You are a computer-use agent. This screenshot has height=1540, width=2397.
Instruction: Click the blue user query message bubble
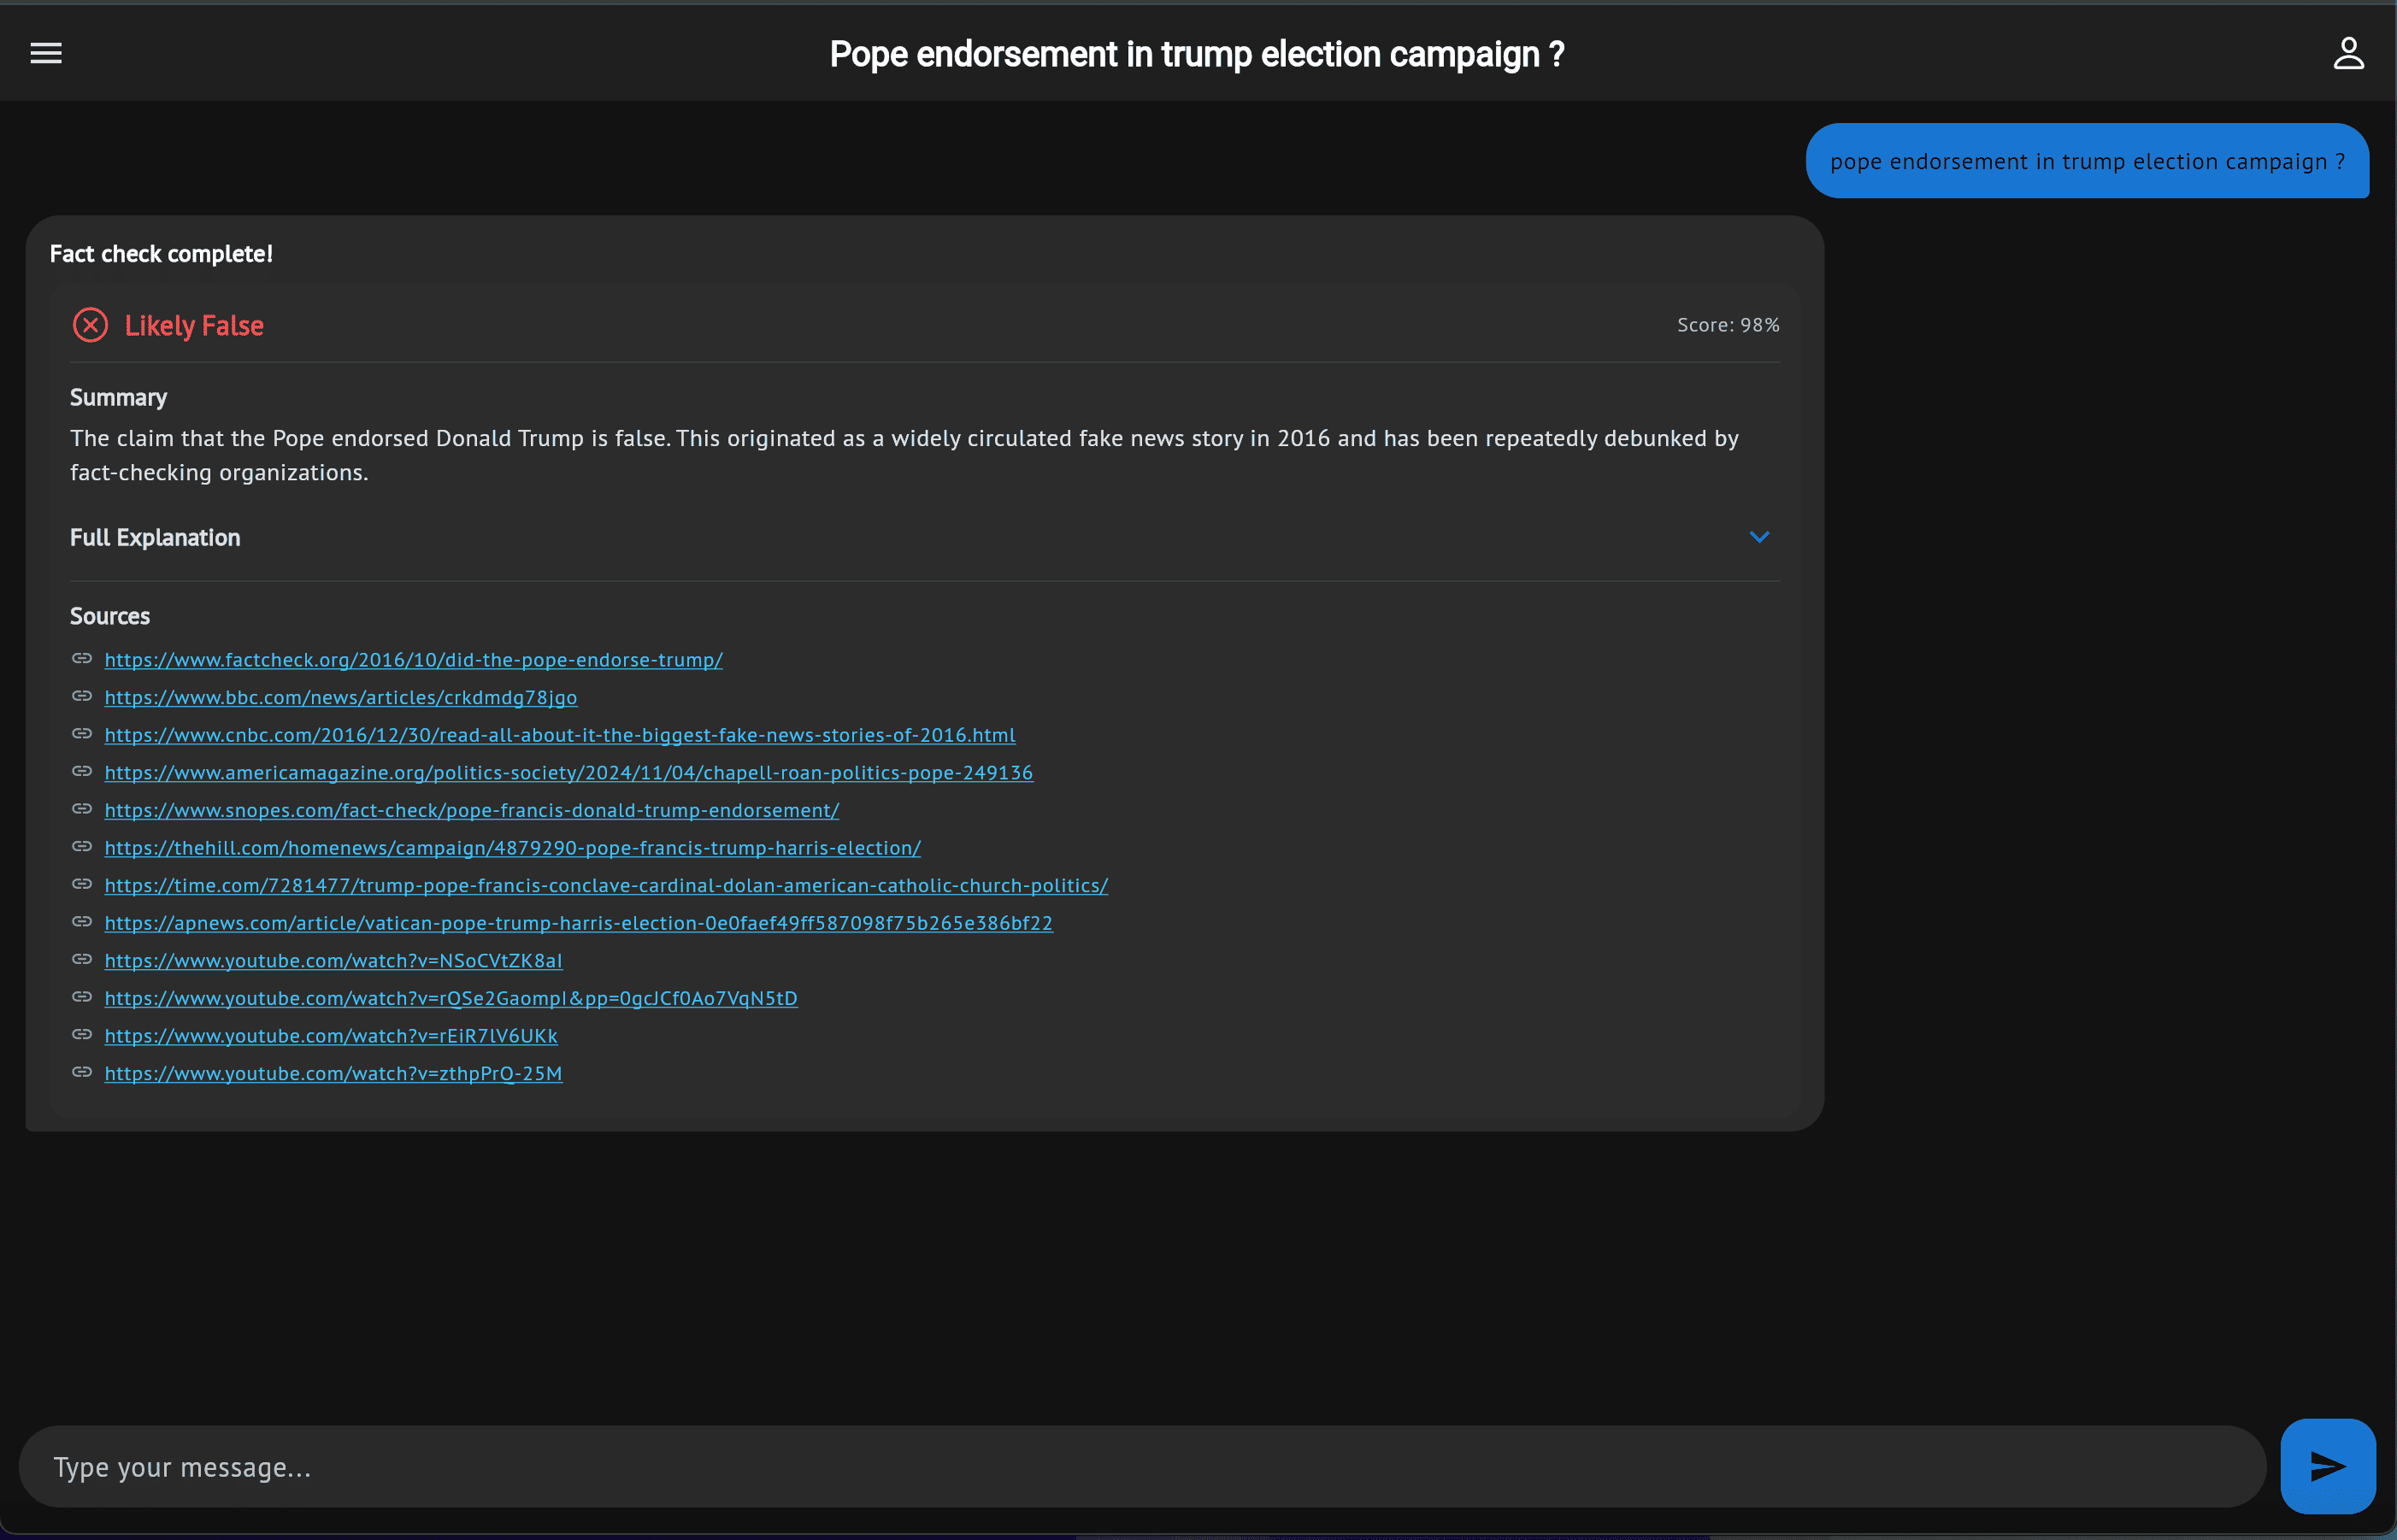2086,161
